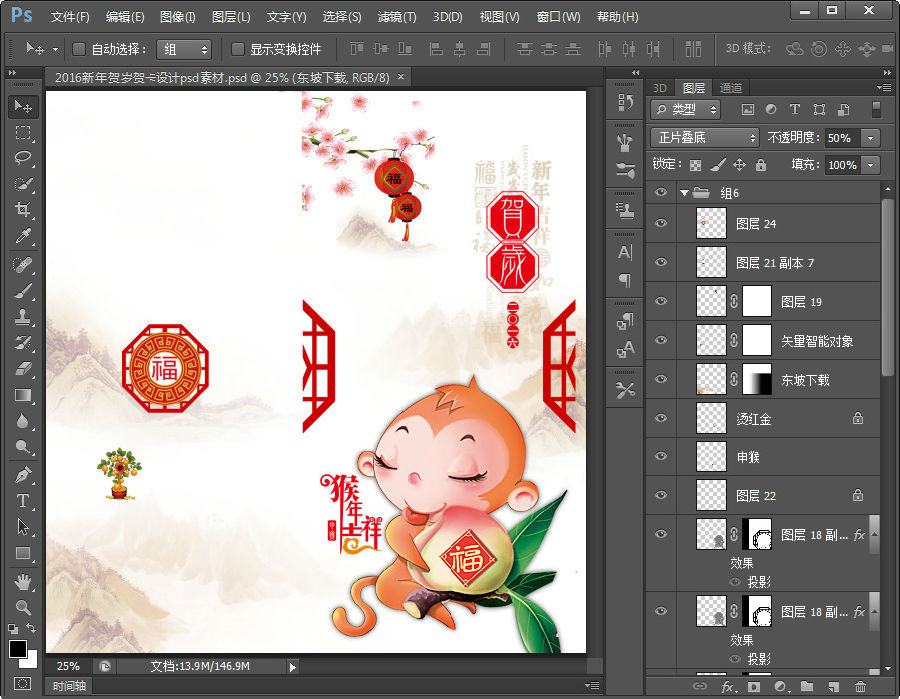Open the 文件(F) menu
This screenshot has width=900, height=699.
69,17
